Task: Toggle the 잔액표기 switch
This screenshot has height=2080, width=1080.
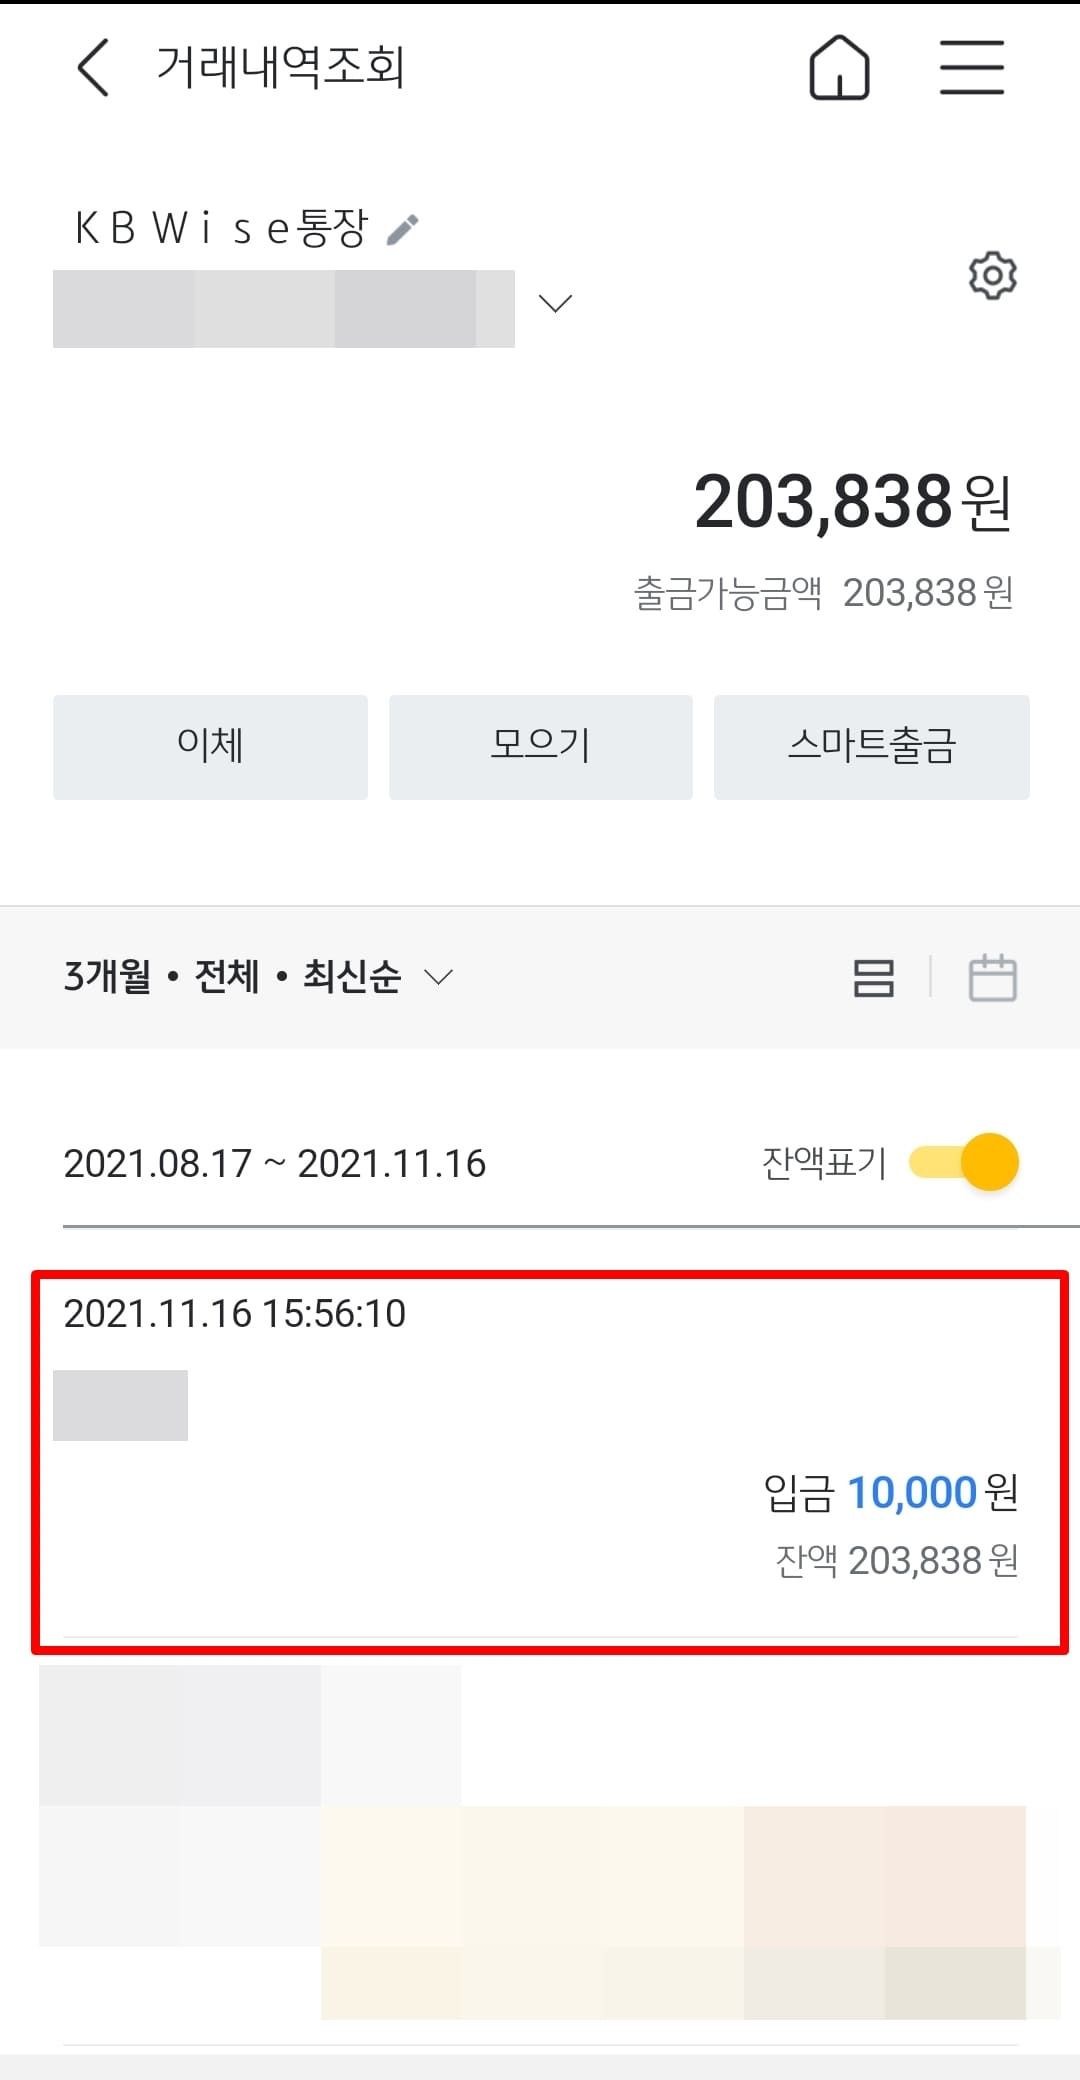Action: pos(965,1162)
